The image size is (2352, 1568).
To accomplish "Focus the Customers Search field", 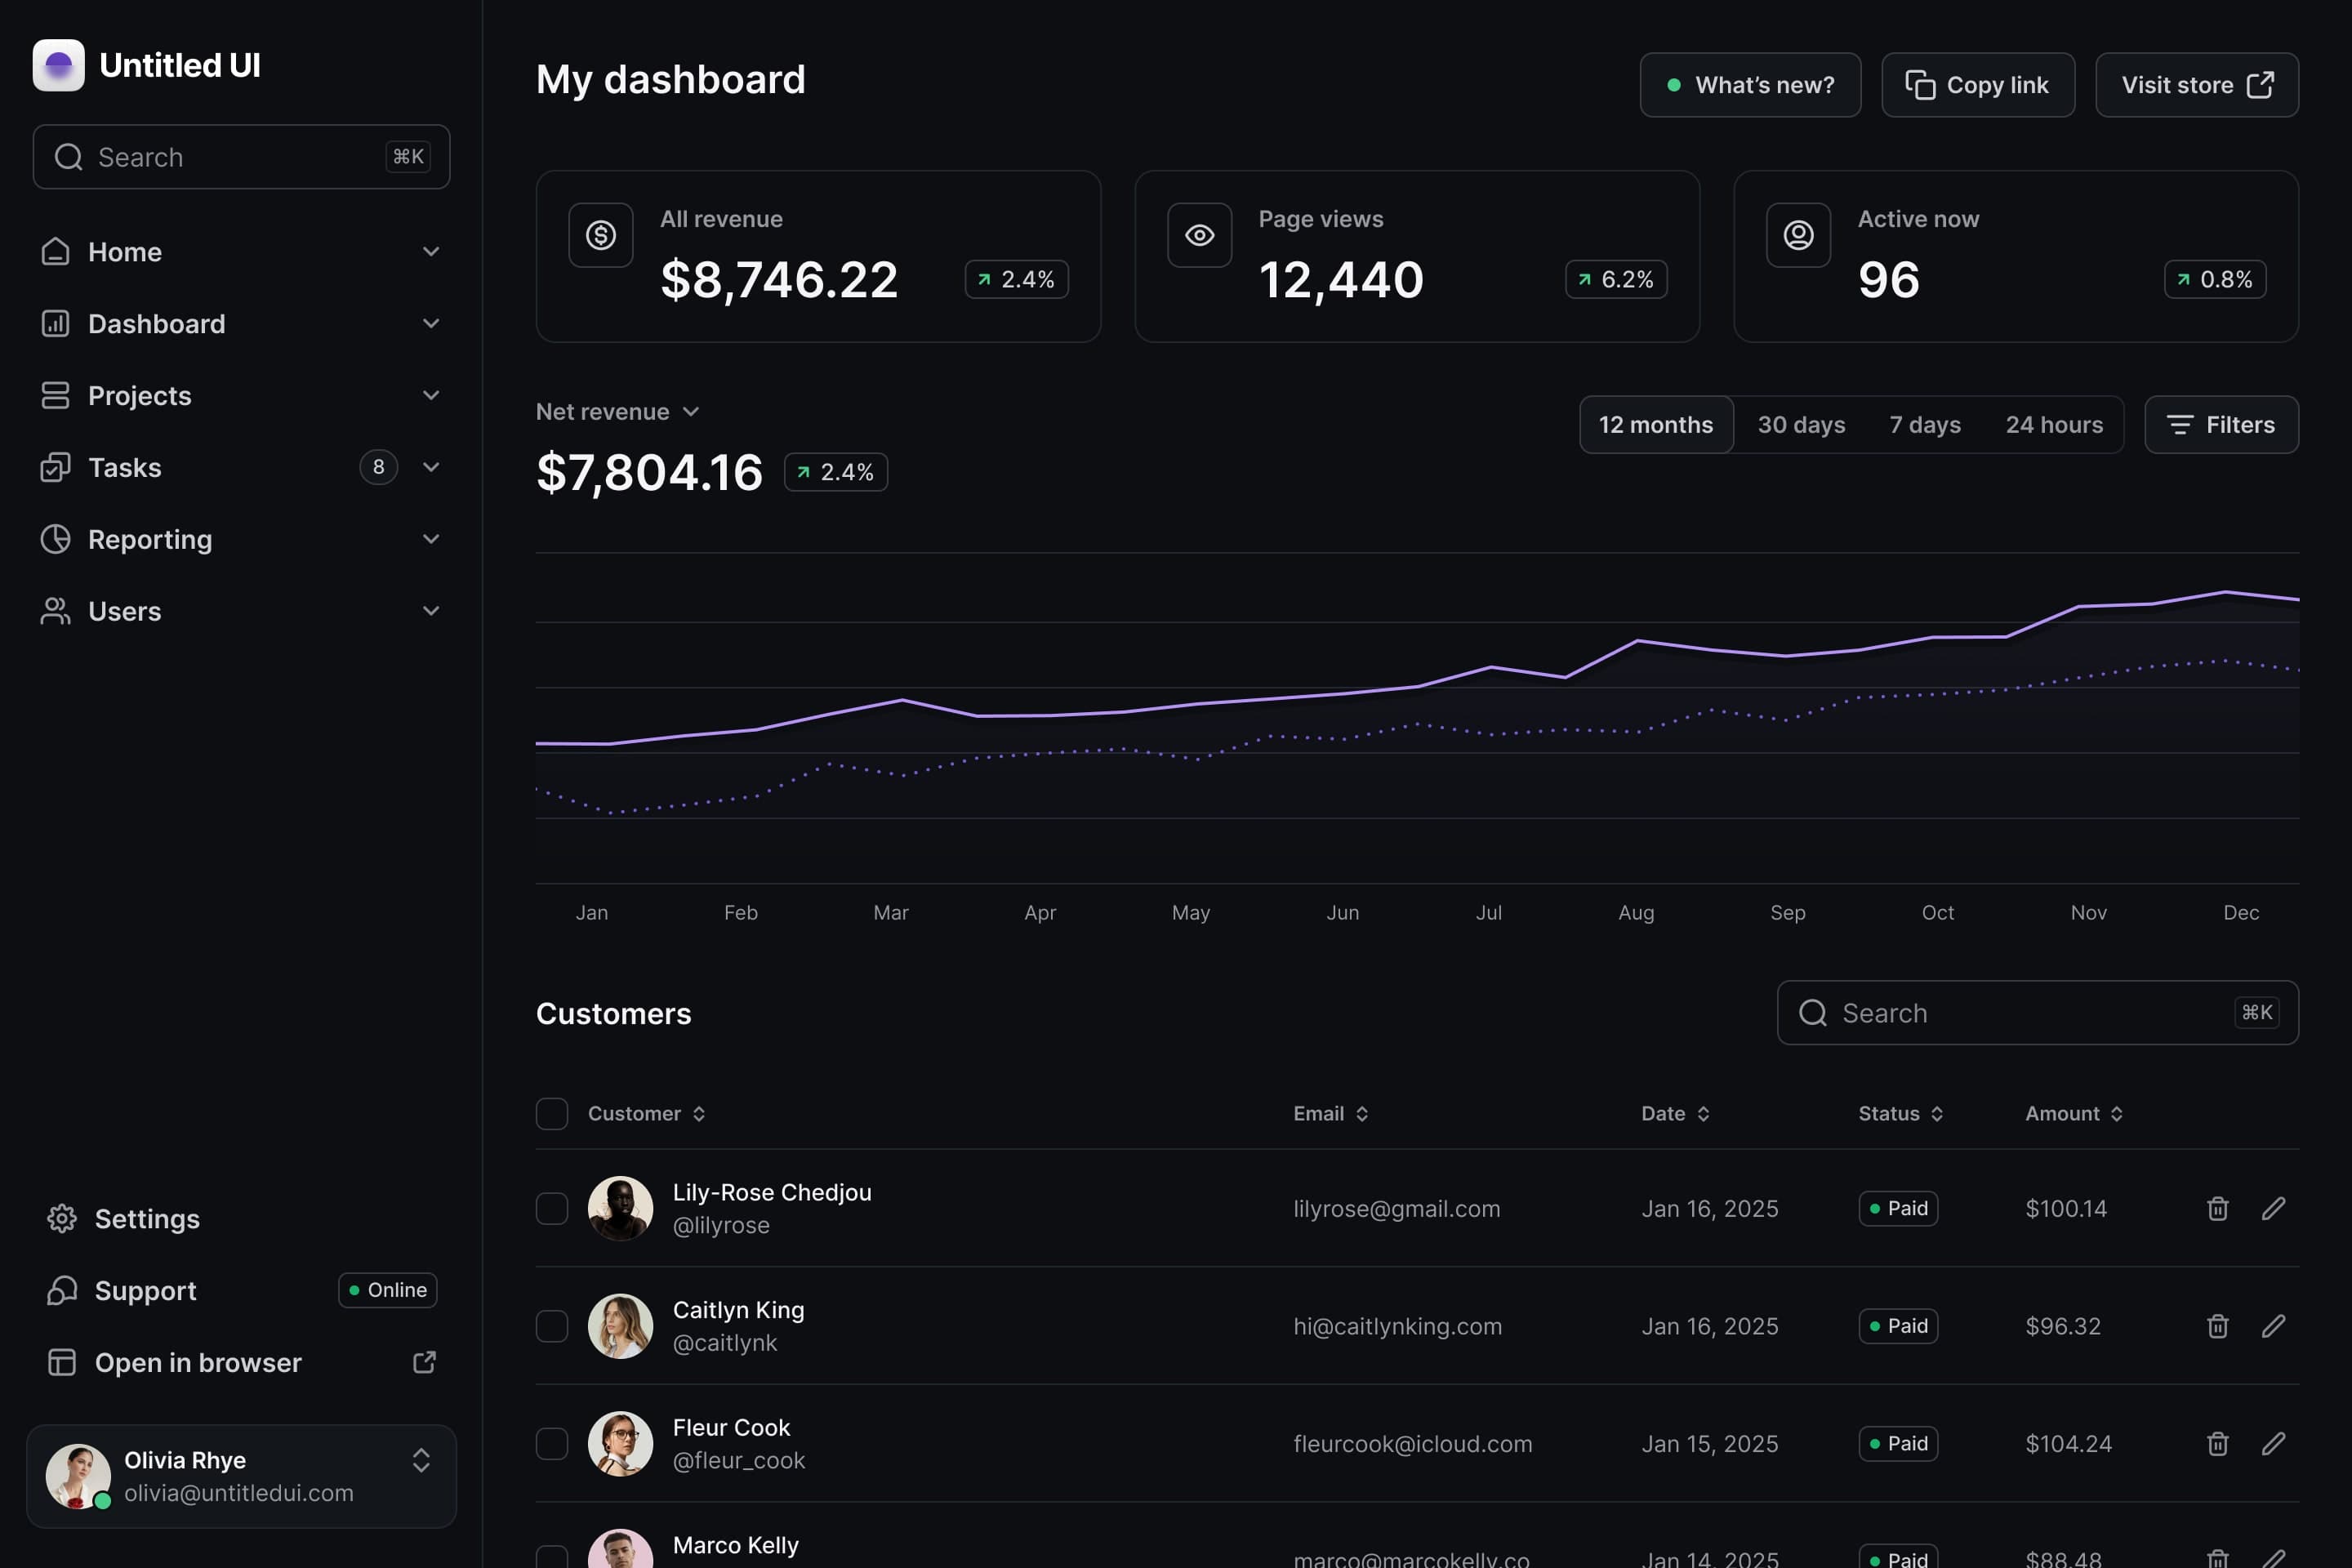I will (2037, 1012).
